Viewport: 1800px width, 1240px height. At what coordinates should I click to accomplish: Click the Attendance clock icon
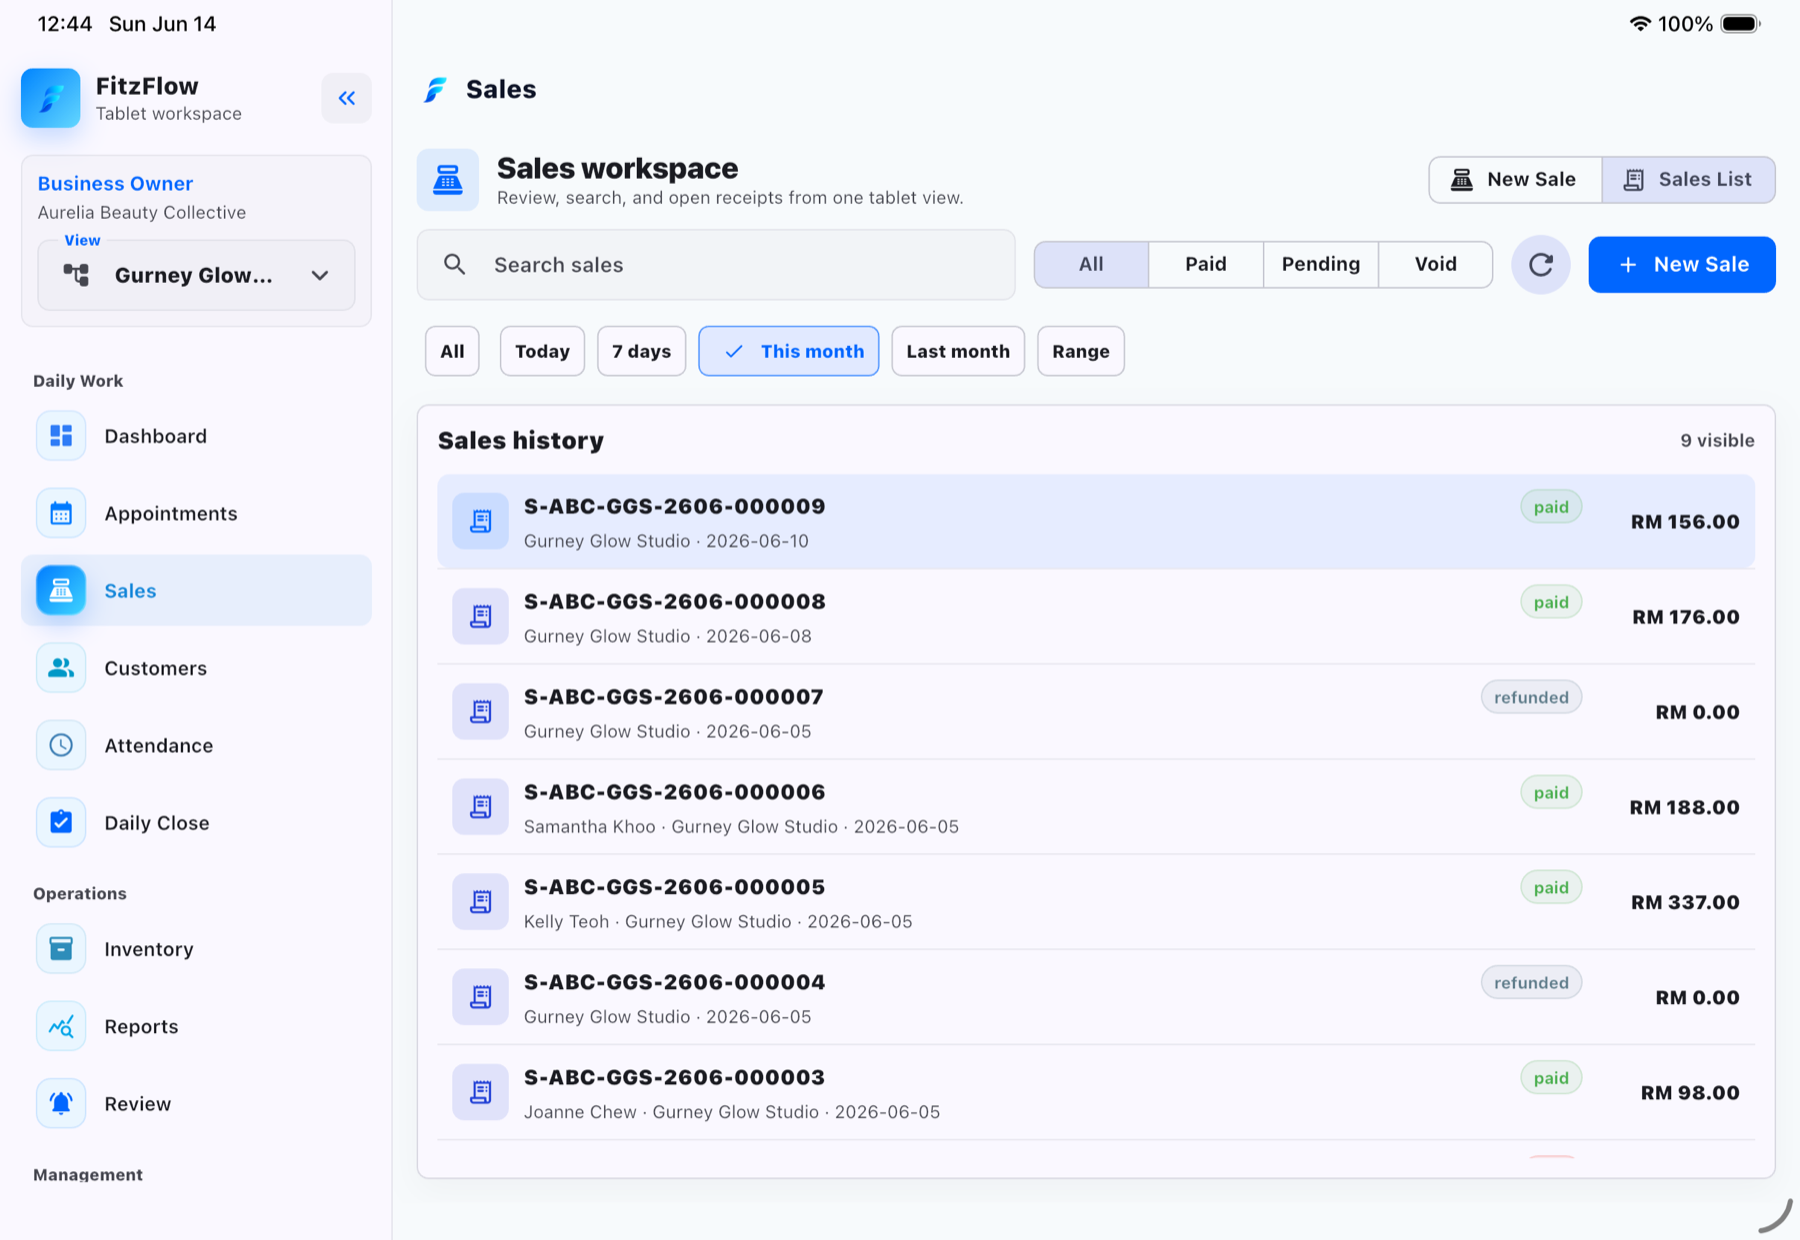[x=61, y=745]
